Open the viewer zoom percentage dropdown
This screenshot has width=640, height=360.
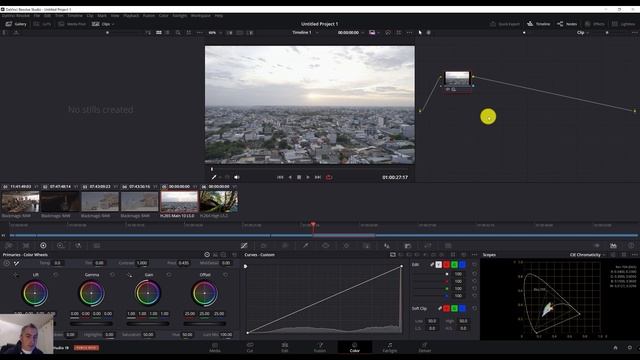[215, 33]
